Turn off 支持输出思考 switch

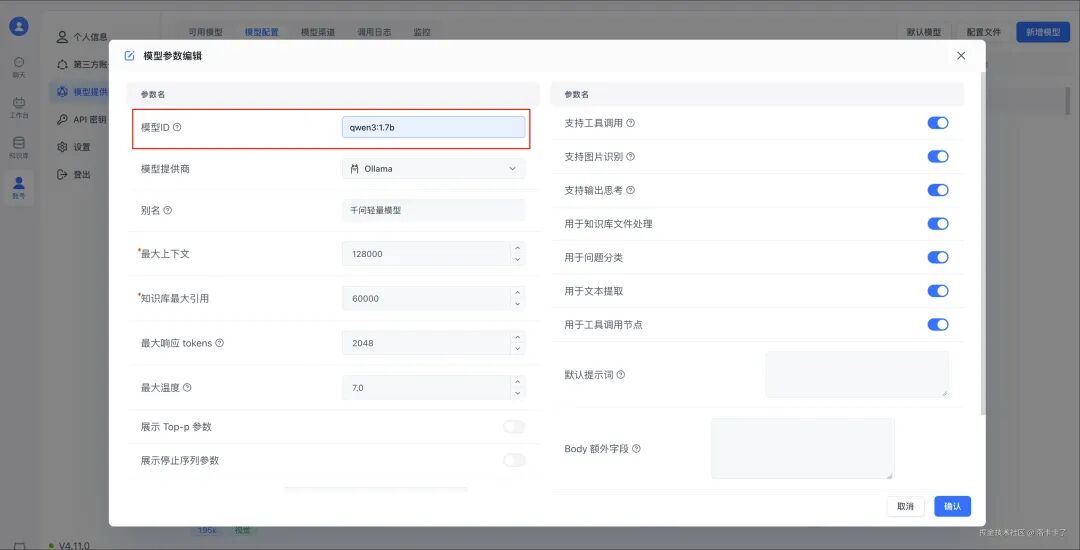click(937, 190)
